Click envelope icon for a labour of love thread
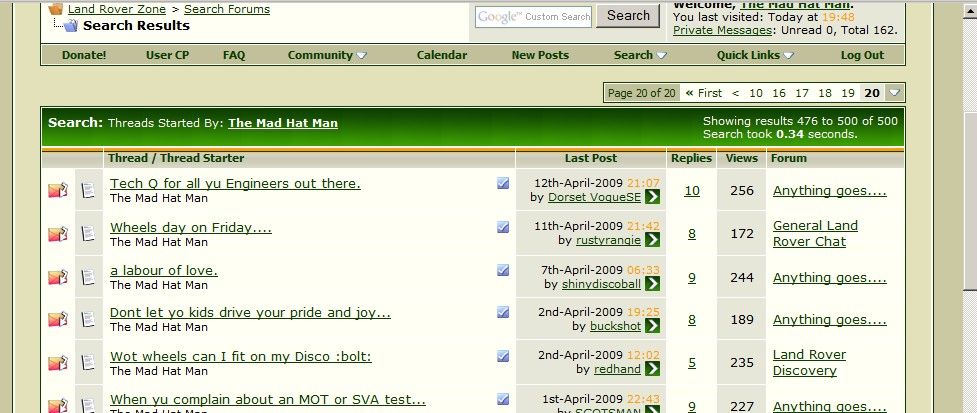Screen dimensions: 977x413 [x=58, y=277]
